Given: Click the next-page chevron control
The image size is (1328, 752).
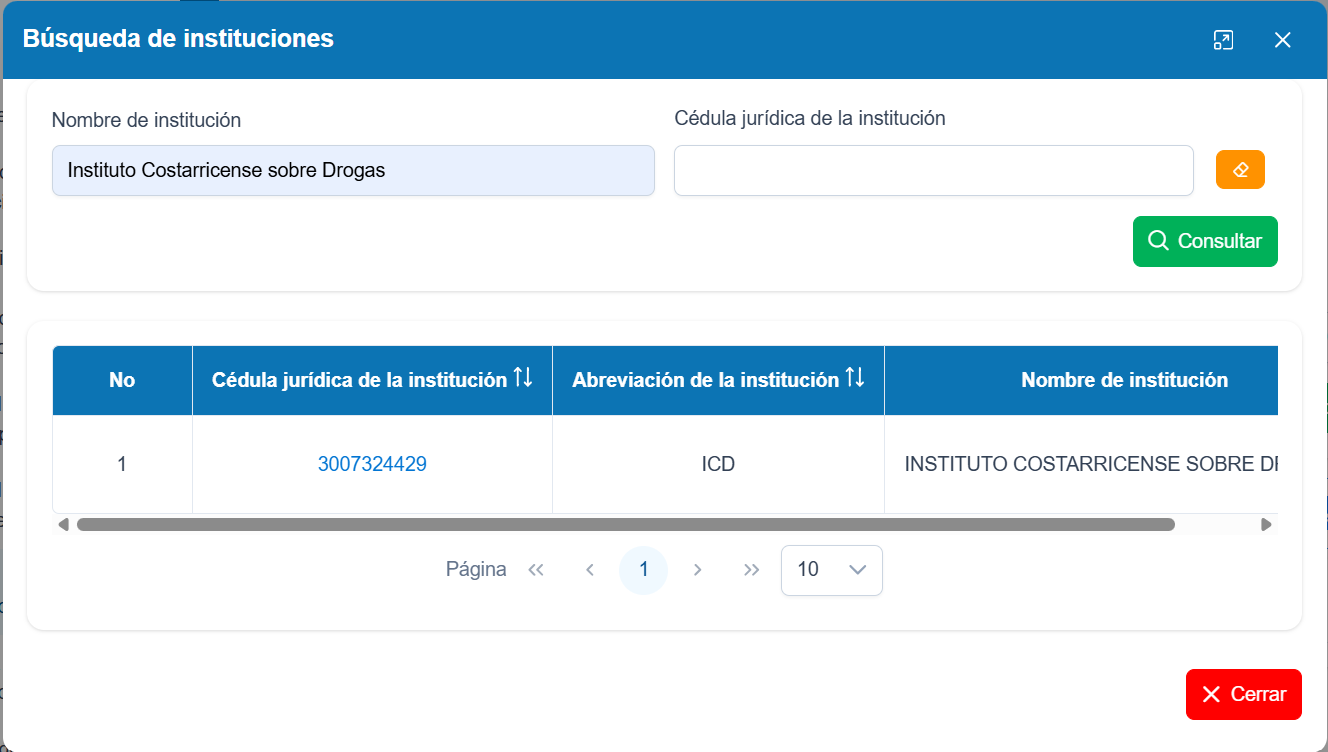Looking at the screenshot, I should 697,569.
